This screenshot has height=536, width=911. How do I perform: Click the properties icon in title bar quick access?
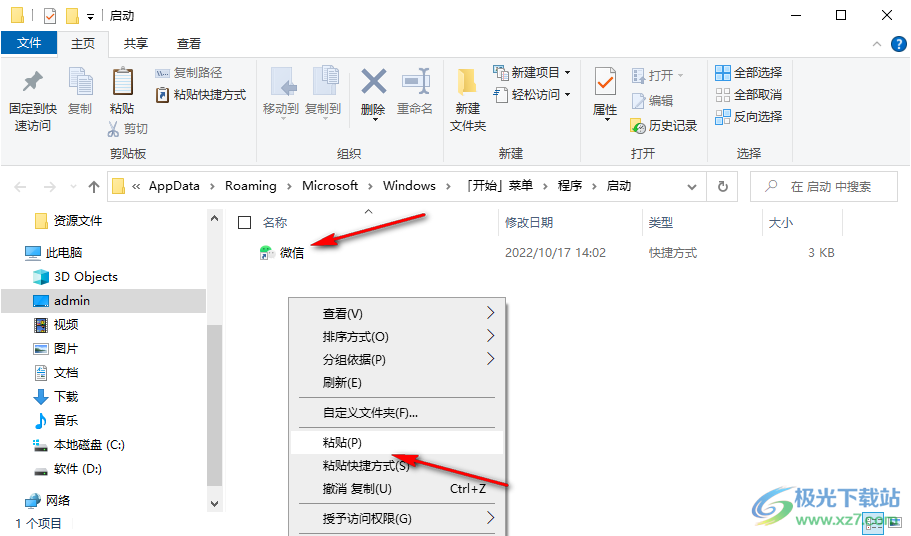coord(50,16)
